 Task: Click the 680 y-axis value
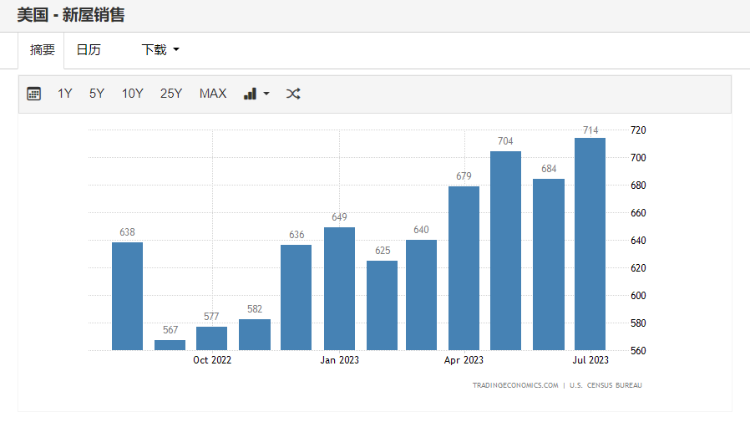[638, 185]
